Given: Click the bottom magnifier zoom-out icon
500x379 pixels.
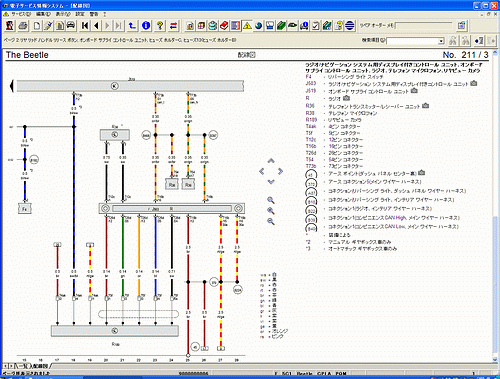Looking at the screenshot, I should [271, 221].
